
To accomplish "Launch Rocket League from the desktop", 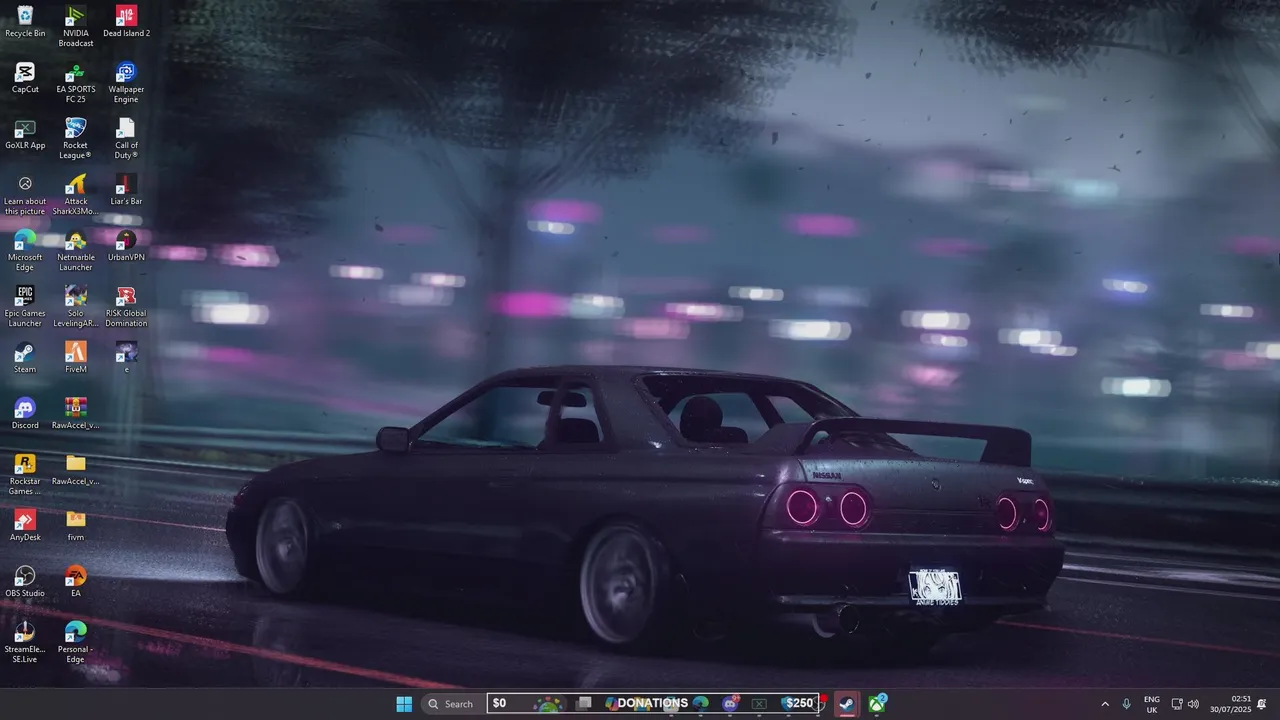I will [x=76, y=138].
